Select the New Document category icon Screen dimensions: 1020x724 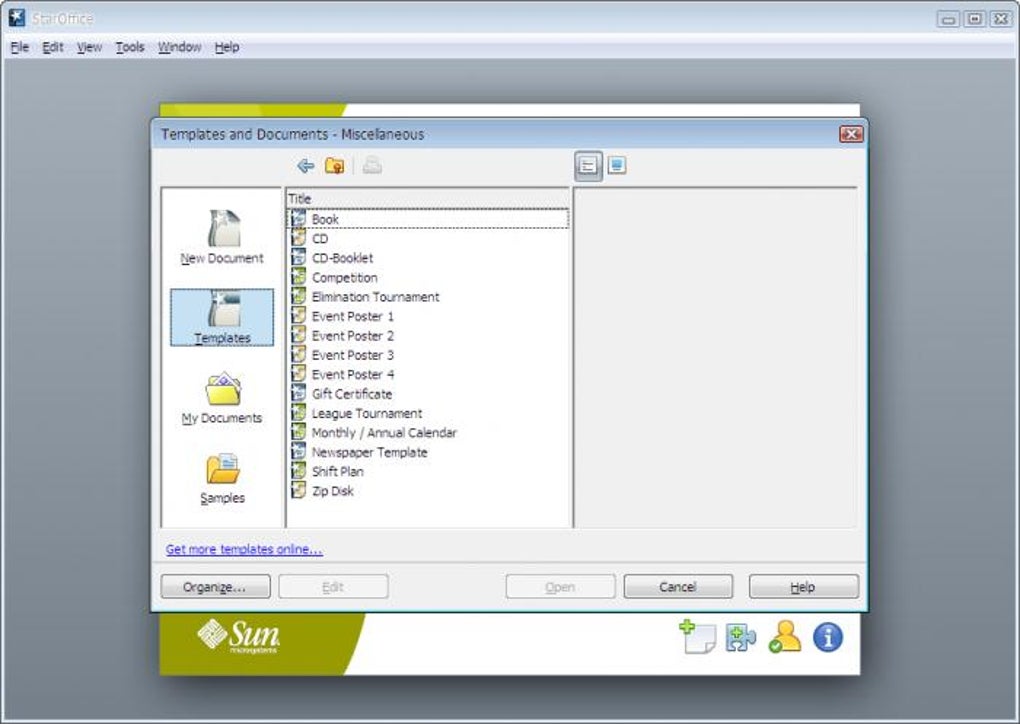[220, 228]
